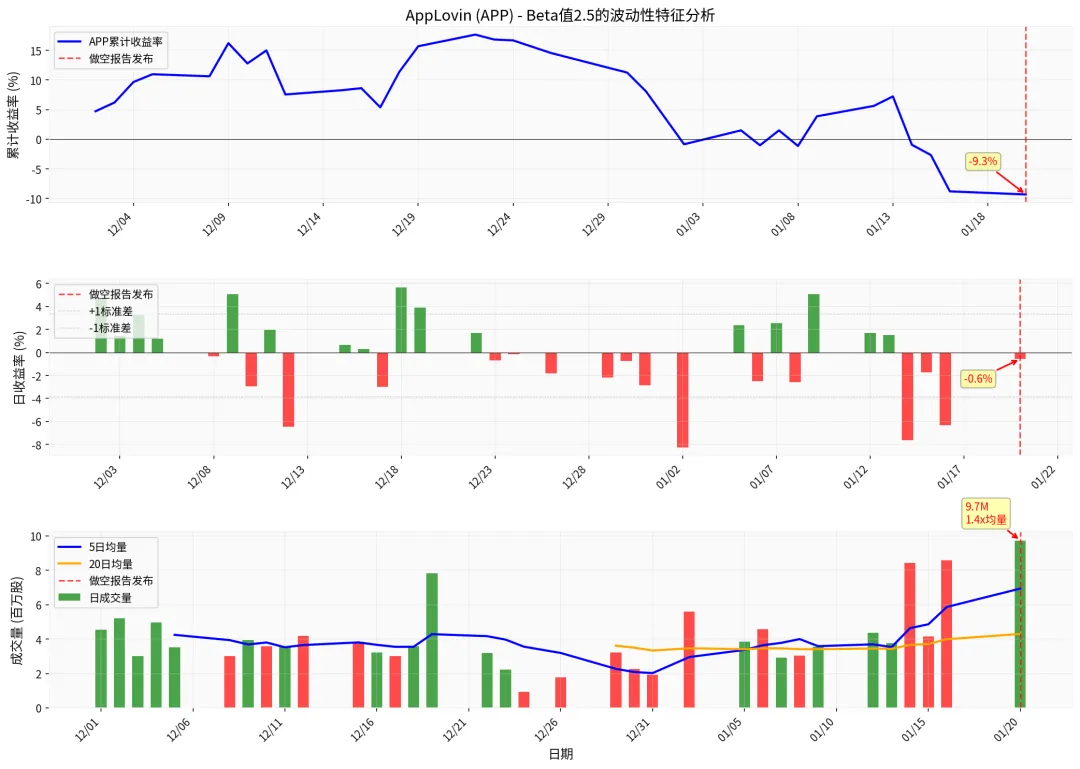Click the 12/09 date tick label

pos(214,225)
